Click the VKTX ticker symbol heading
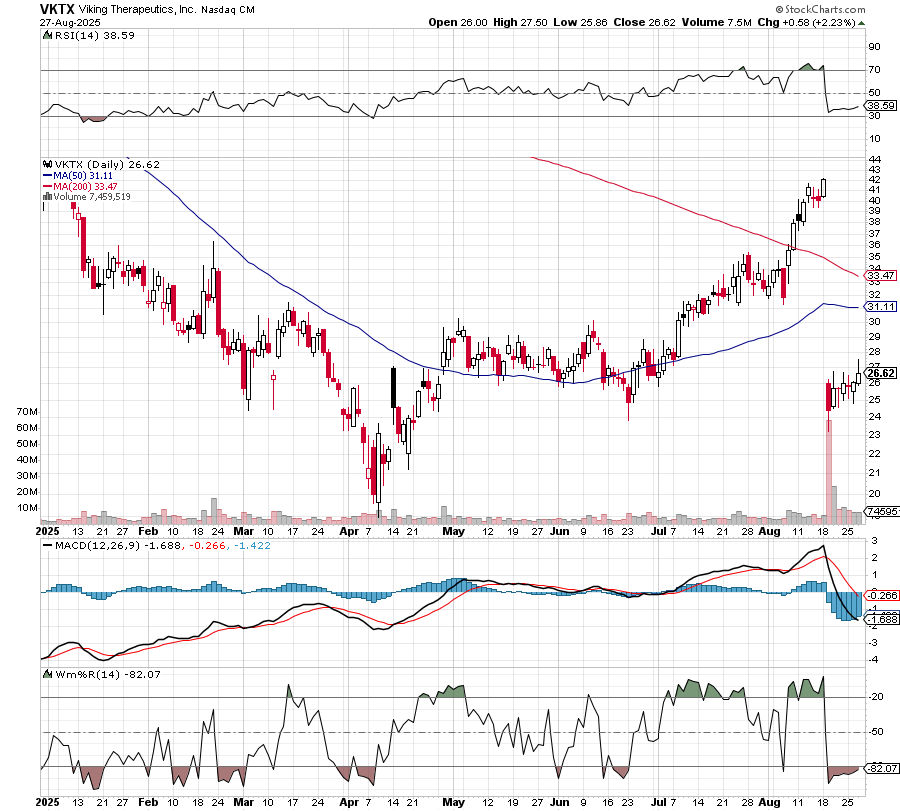900x811 pixels. tap(57, 9)
